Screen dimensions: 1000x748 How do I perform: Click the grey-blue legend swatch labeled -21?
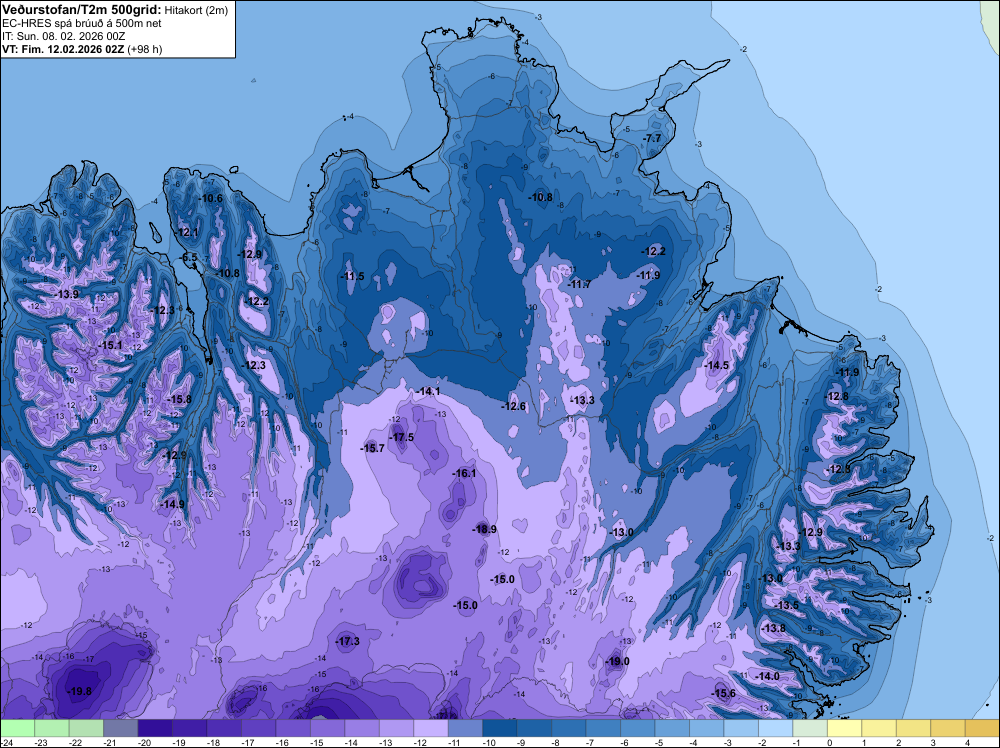(121, 728)
